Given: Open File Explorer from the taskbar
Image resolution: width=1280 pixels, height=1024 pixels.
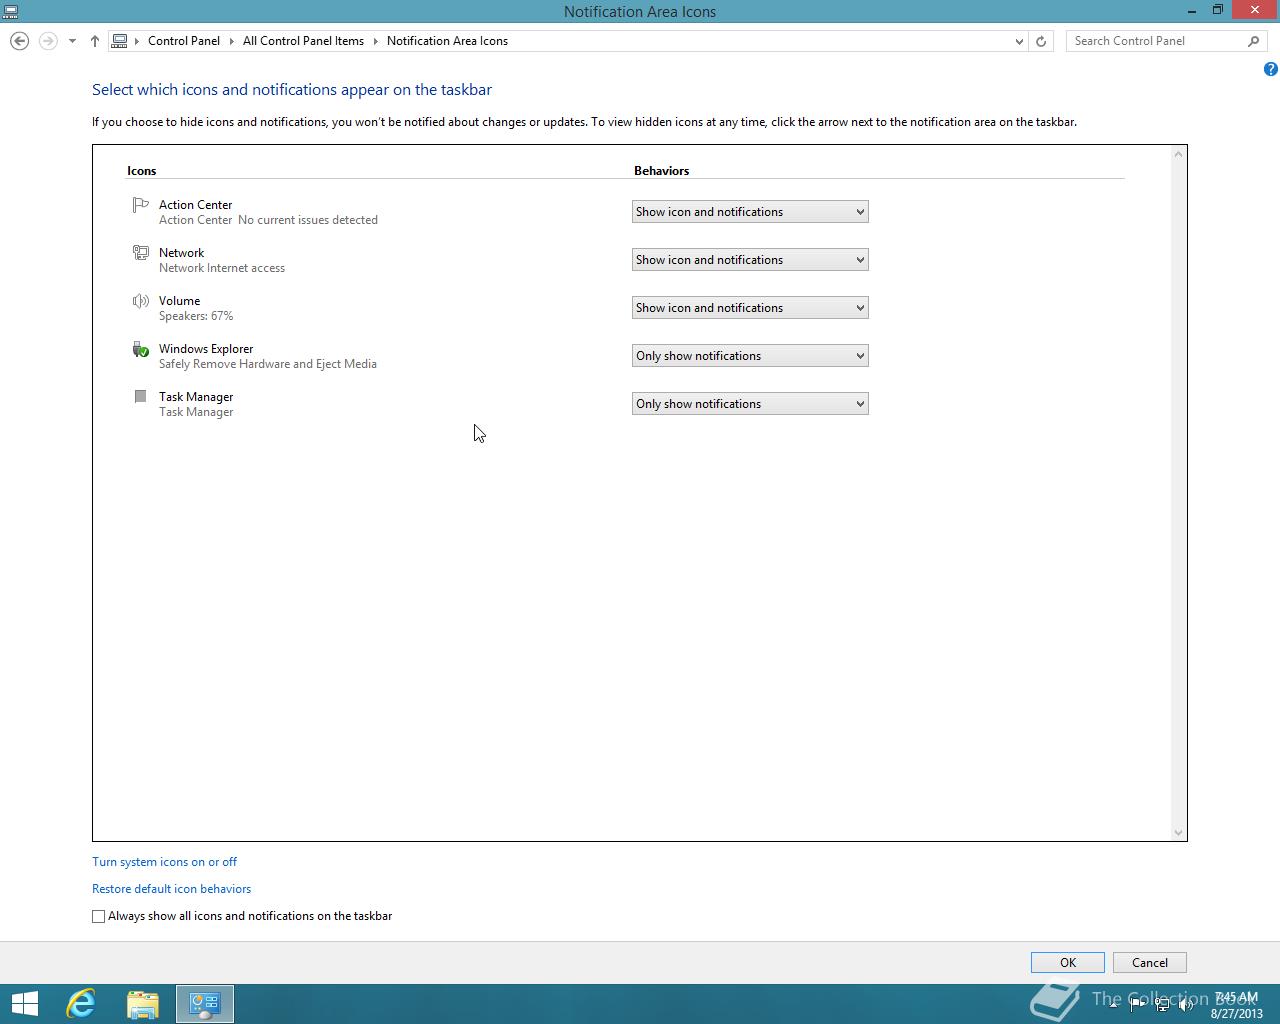Looking at the screenshot, I should click(x=143, y=1004).
